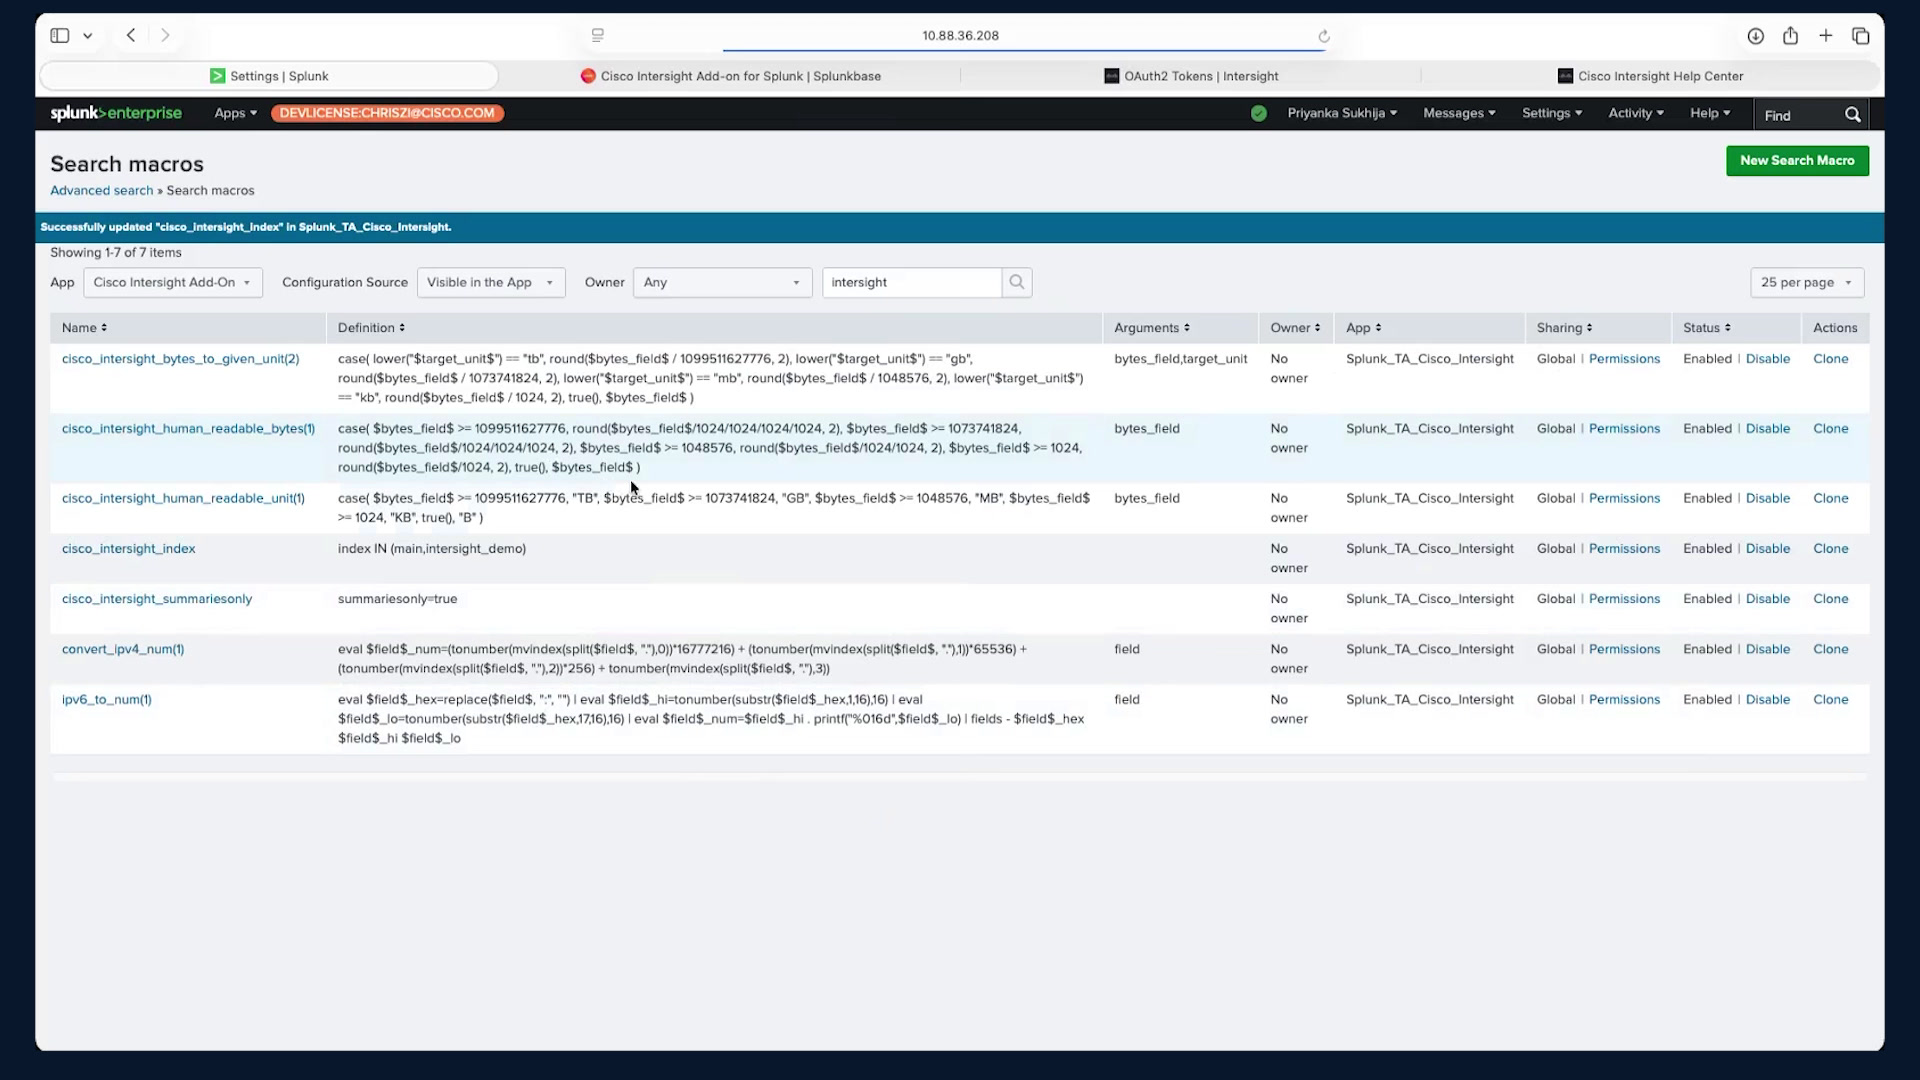Open the Apps dropdown menu
This screenshot has height=1080, width=1920.
coord(236,113)
